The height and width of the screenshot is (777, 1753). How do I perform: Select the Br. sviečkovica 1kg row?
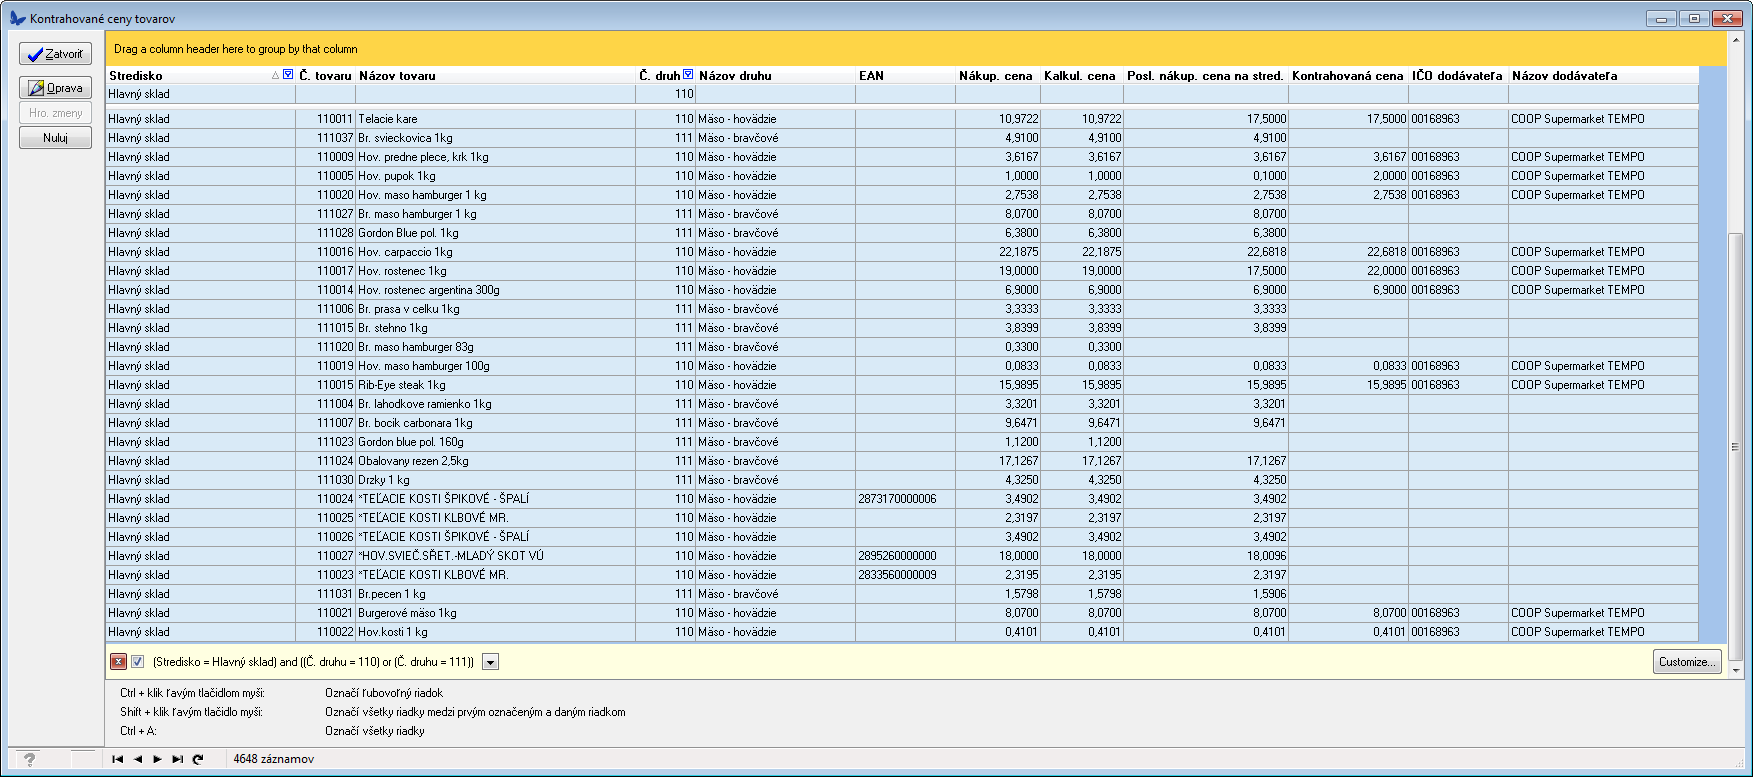[x=902, y=138]
